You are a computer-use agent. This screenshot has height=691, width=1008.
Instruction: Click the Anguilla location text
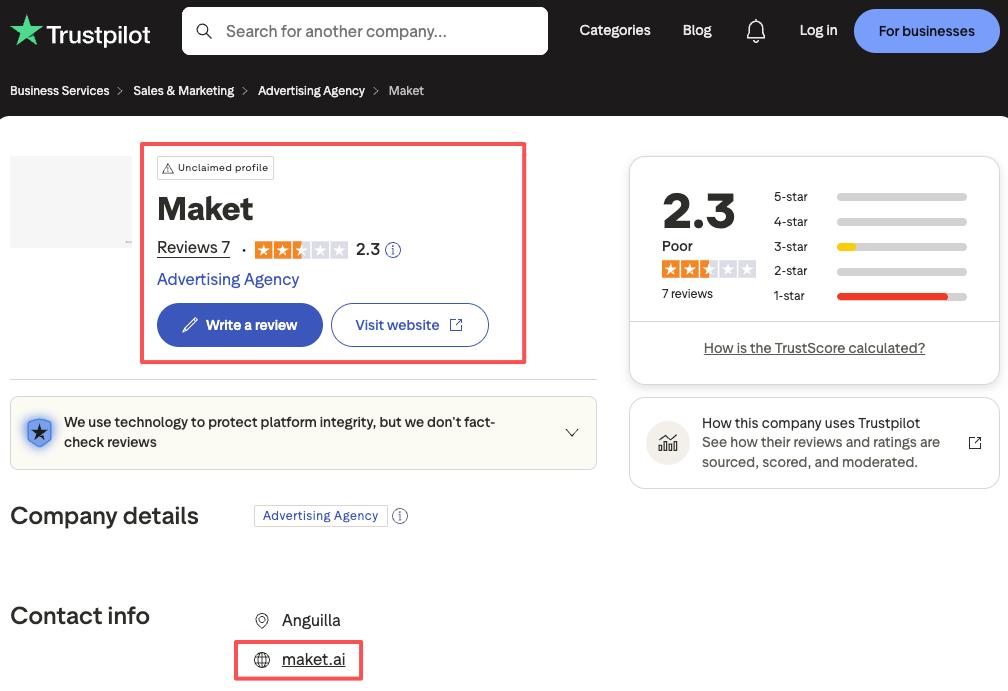(x=311, y=620)
